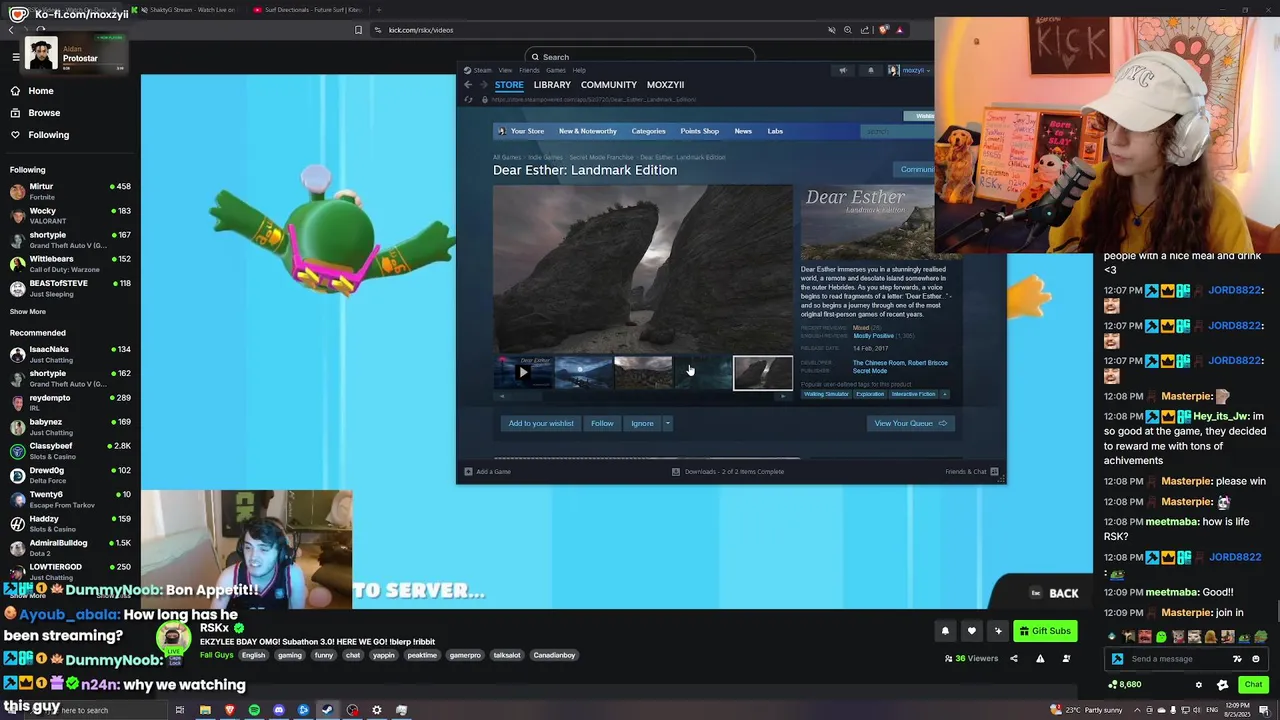
Task: Open The Chinese Room developer link
Action: [879, 363]
